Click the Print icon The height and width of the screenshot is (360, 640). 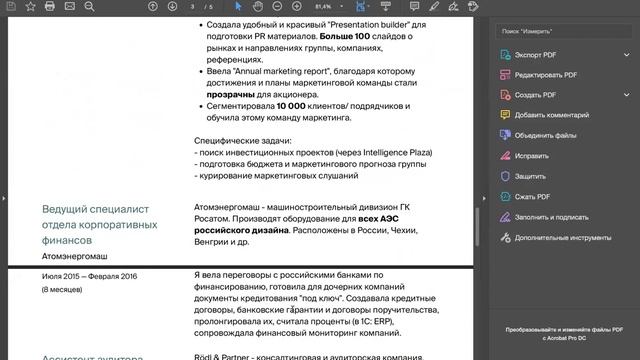pyautogui.click(x=50, y=6)
